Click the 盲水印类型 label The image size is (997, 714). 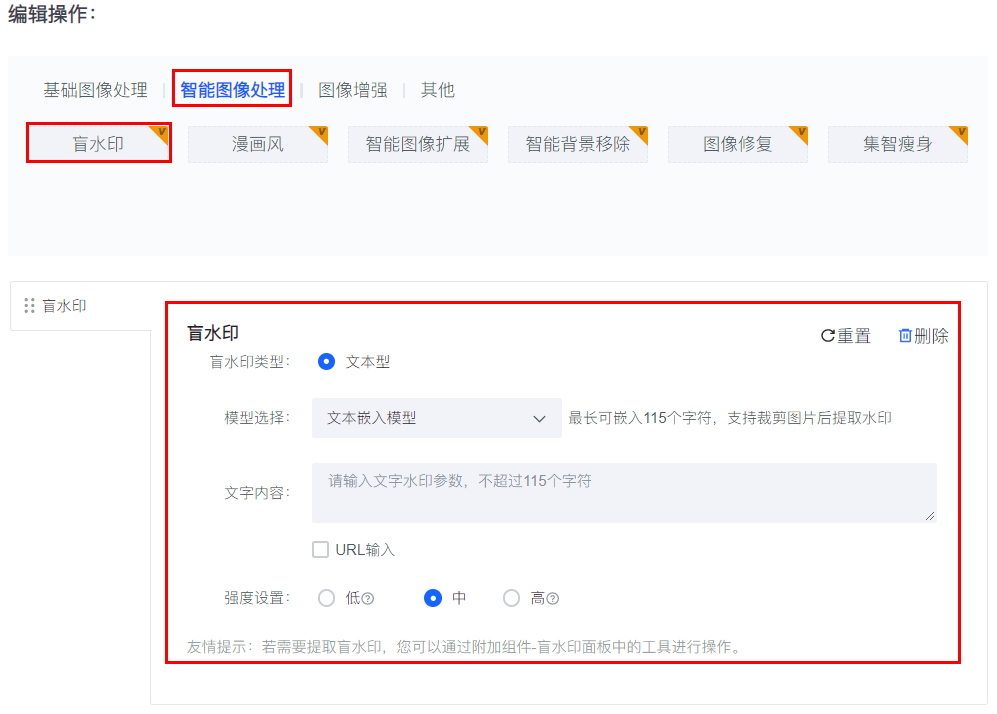[x=250, y=362]
